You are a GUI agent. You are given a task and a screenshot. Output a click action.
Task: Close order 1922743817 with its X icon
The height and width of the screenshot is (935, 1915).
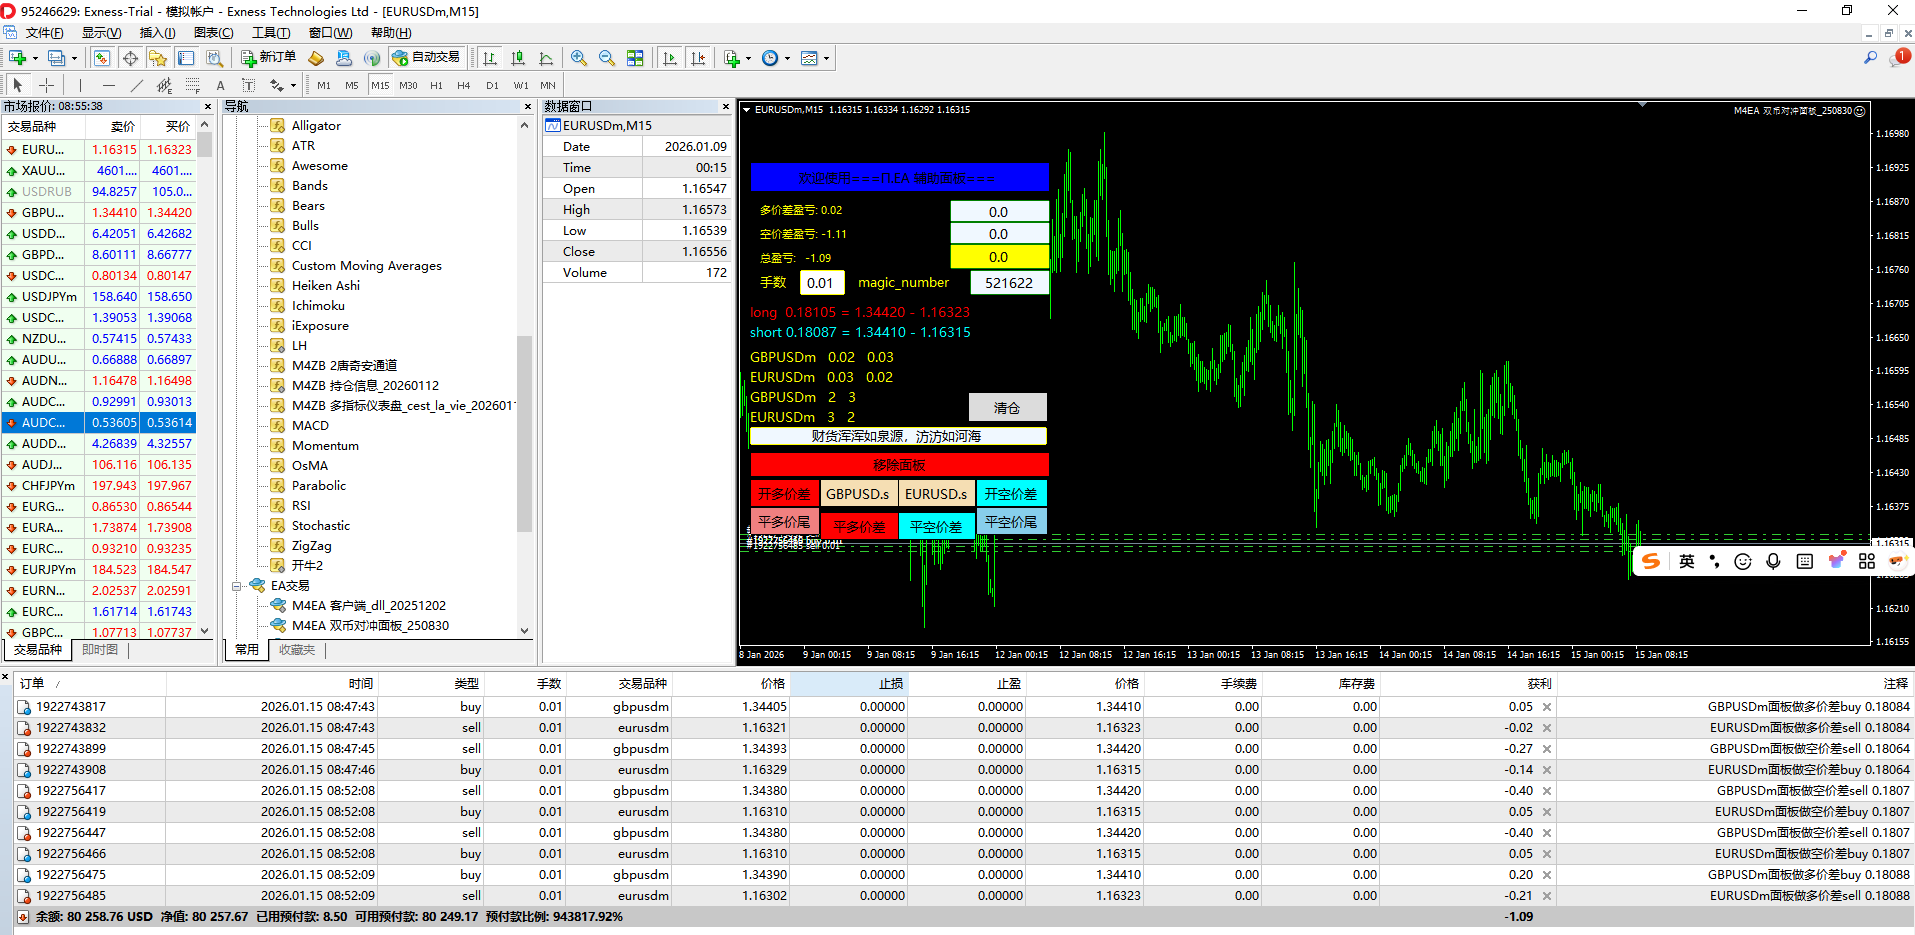coord(1547,707)
